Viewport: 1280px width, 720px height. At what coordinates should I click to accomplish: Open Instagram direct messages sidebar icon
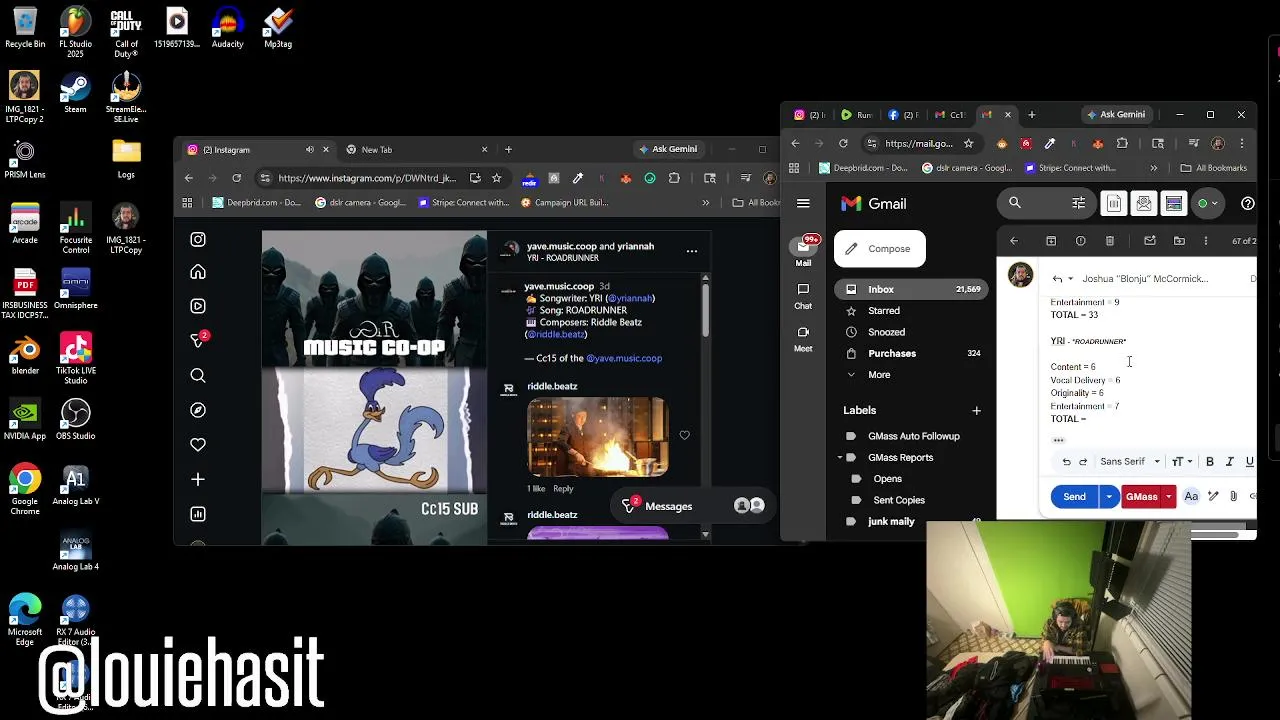[198, 340]
